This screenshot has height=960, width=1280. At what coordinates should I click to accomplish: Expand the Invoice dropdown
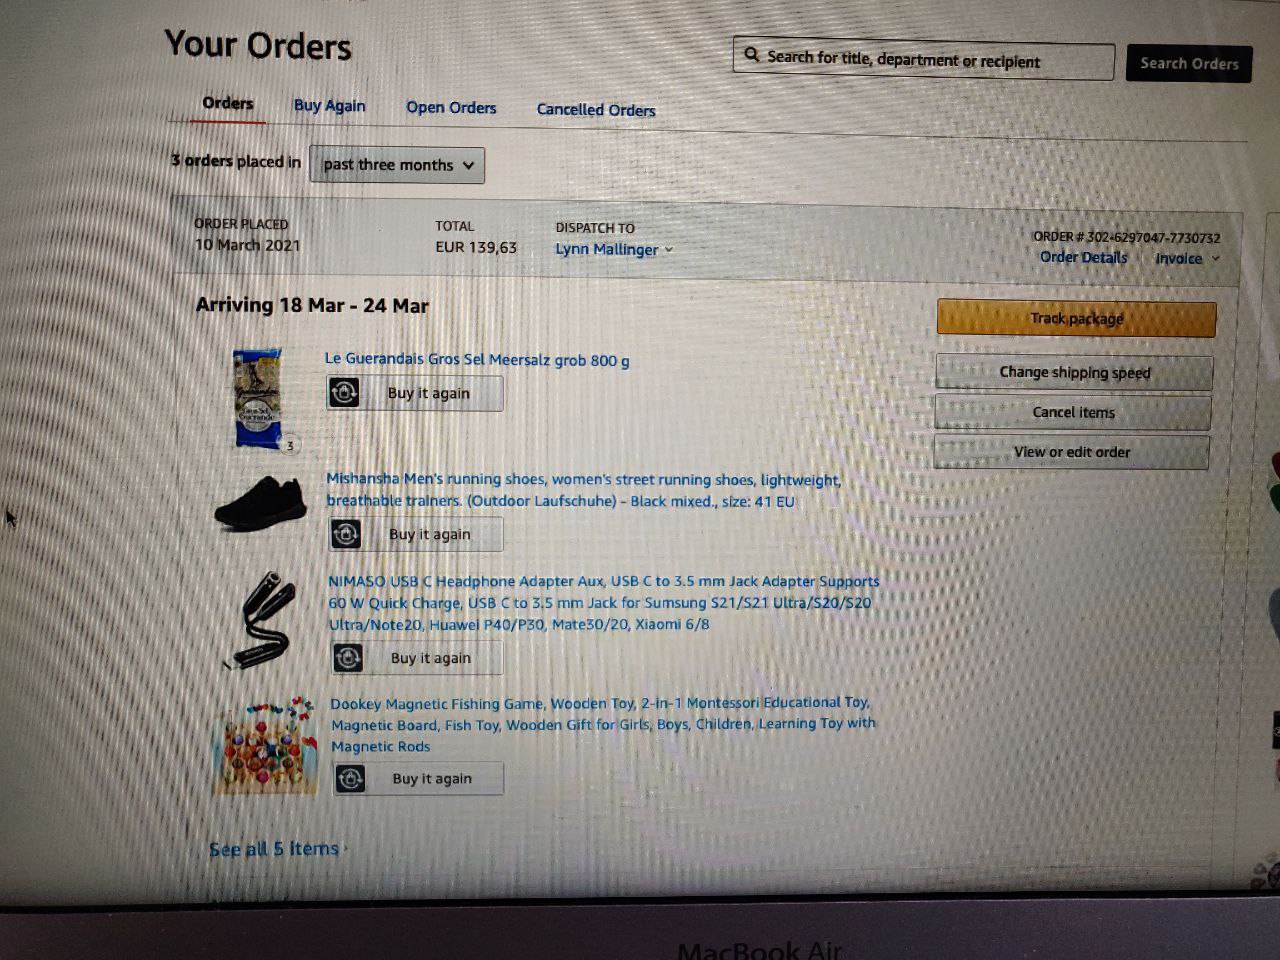coord(1188,258)
